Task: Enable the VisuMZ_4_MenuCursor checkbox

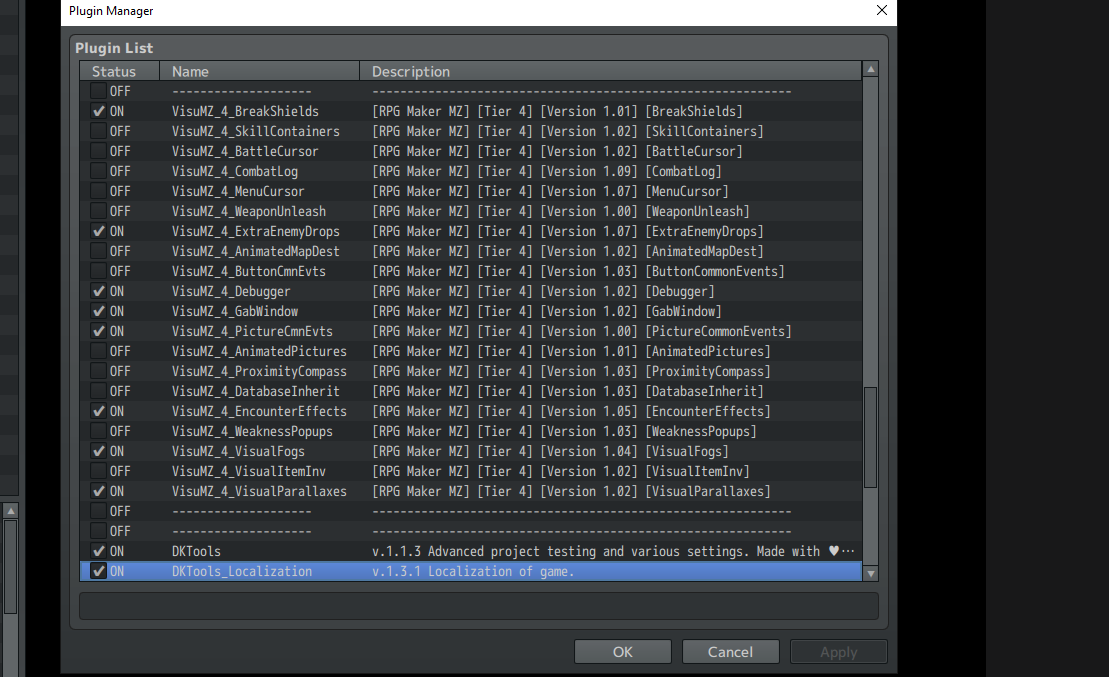Action: (x=98, y=191)
